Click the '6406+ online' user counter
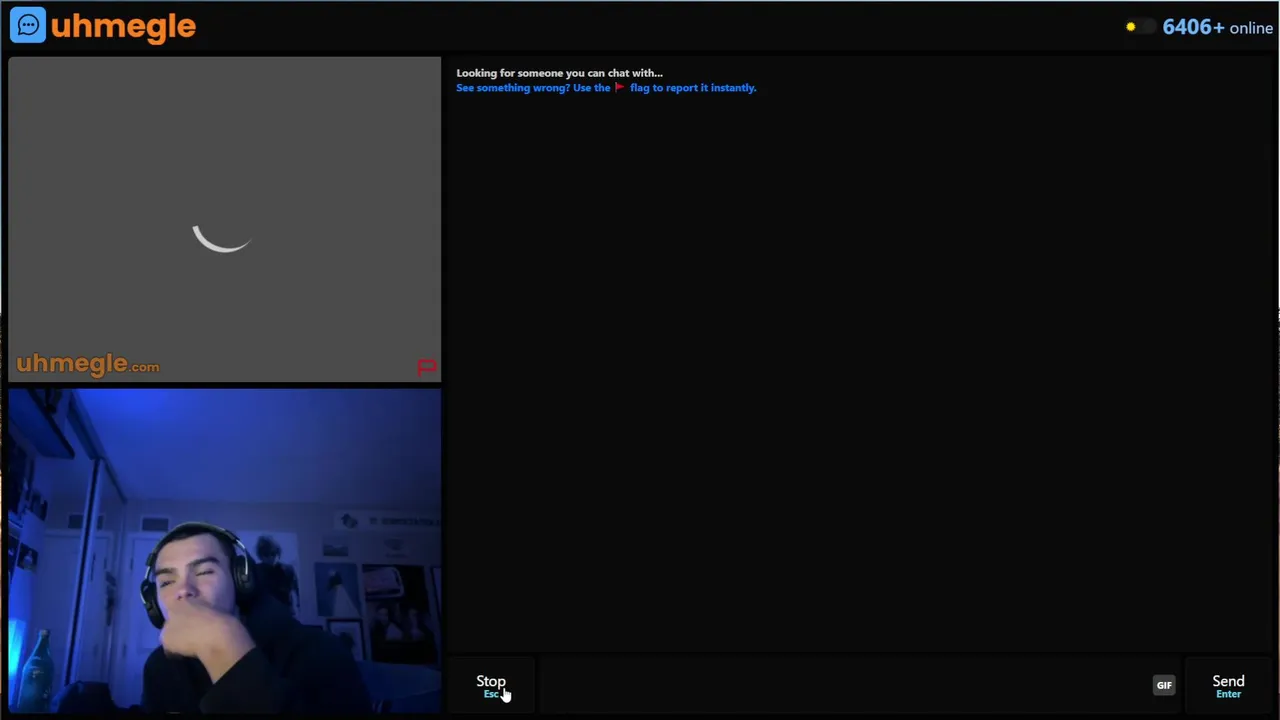Viewport: 1280px width, 720px height. point(1217,27)
